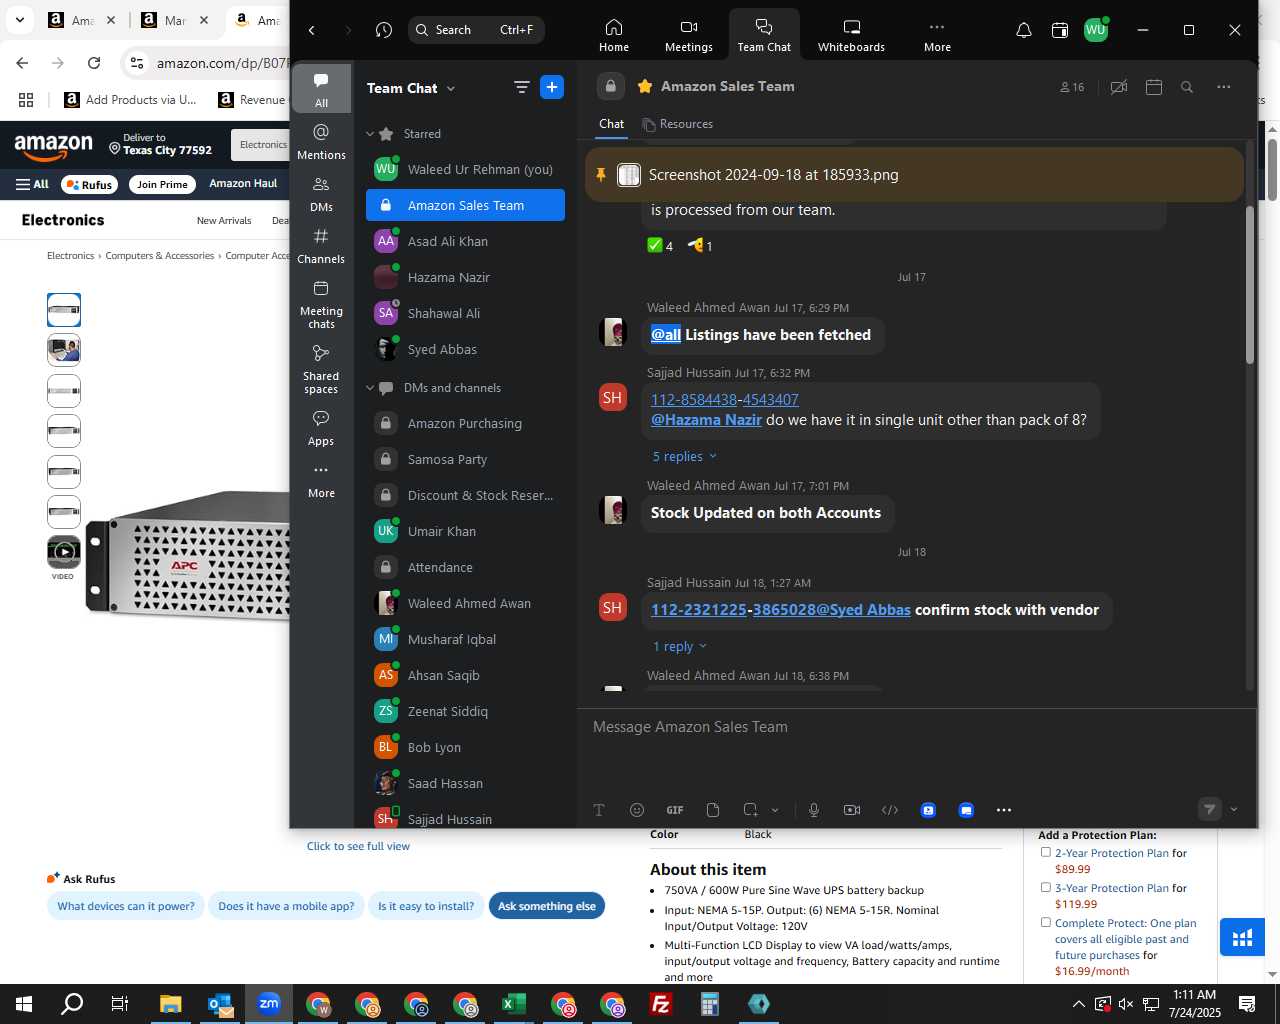Open the More menu in Zoom header
1280x1024 pixels.
937,35
